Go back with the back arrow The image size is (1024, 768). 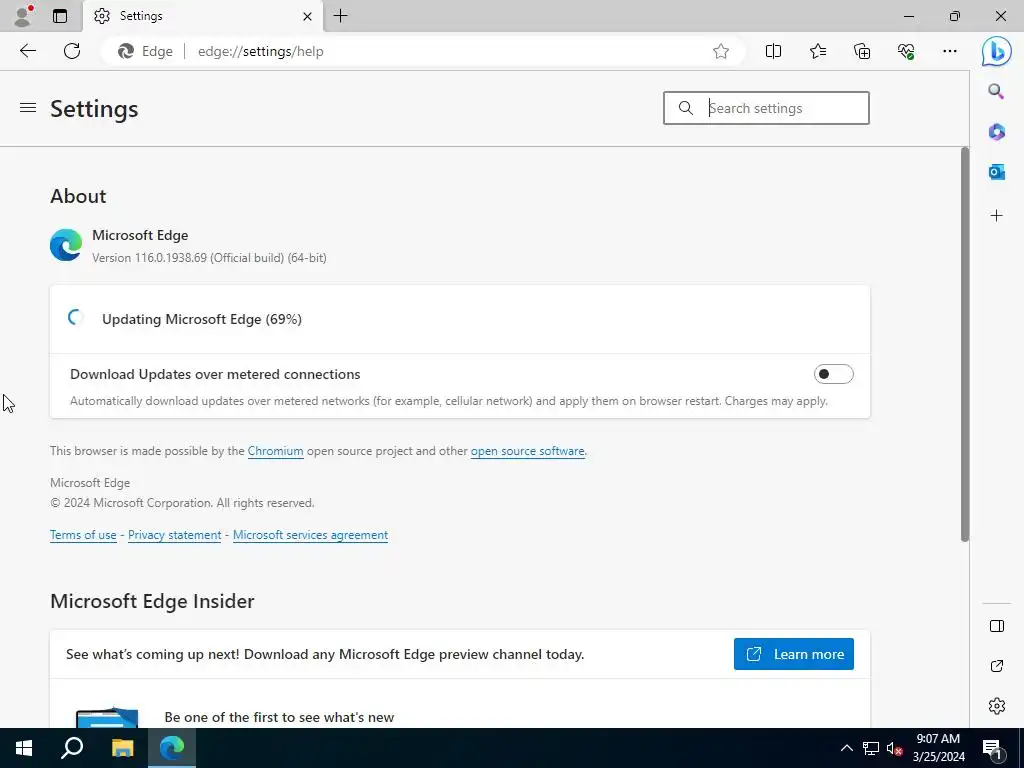tap(27, 51)
